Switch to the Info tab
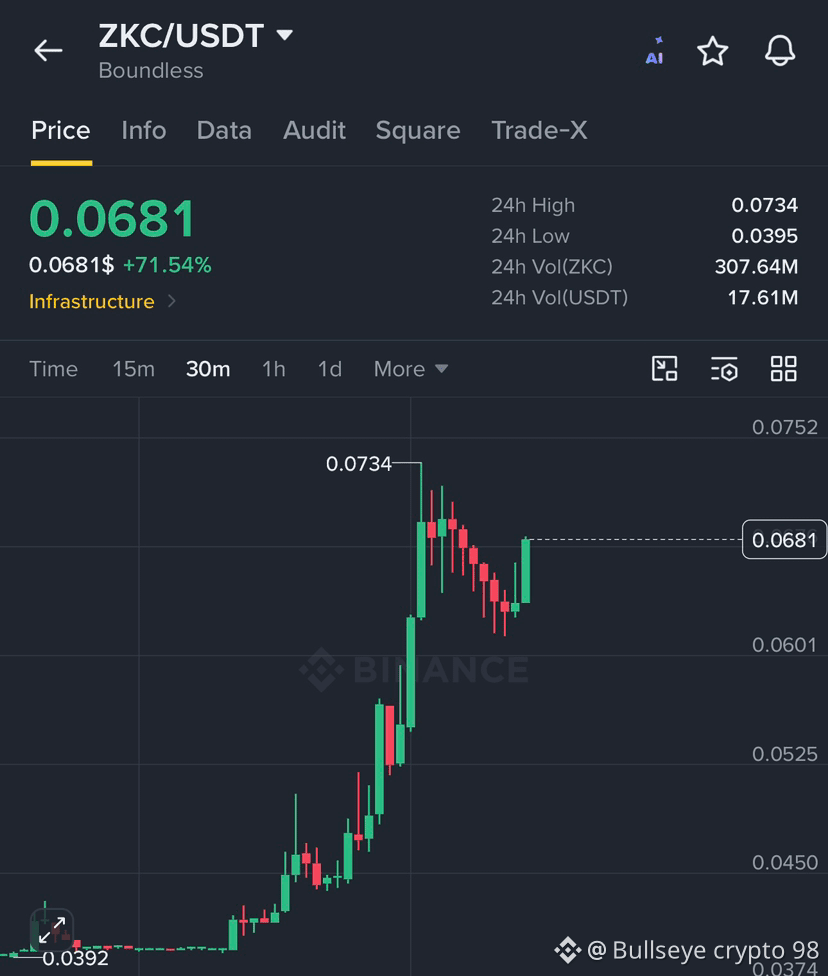Screen dimensions: 828x976 [x=144, y=131]
